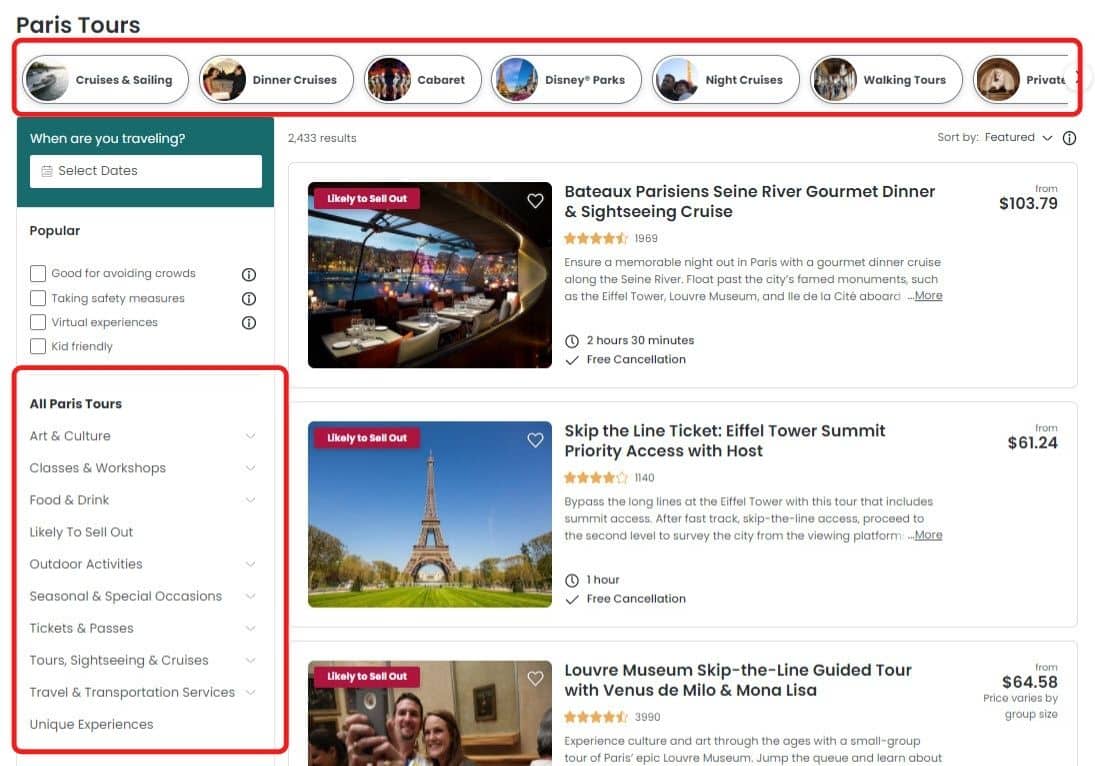Open Unique Experiences category link
Screen dimensions: 1095x766
click(x=91, y=725)
